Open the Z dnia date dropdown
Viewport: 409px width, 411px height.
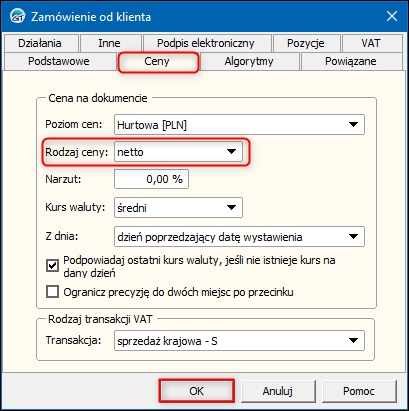tap(353, 237)
